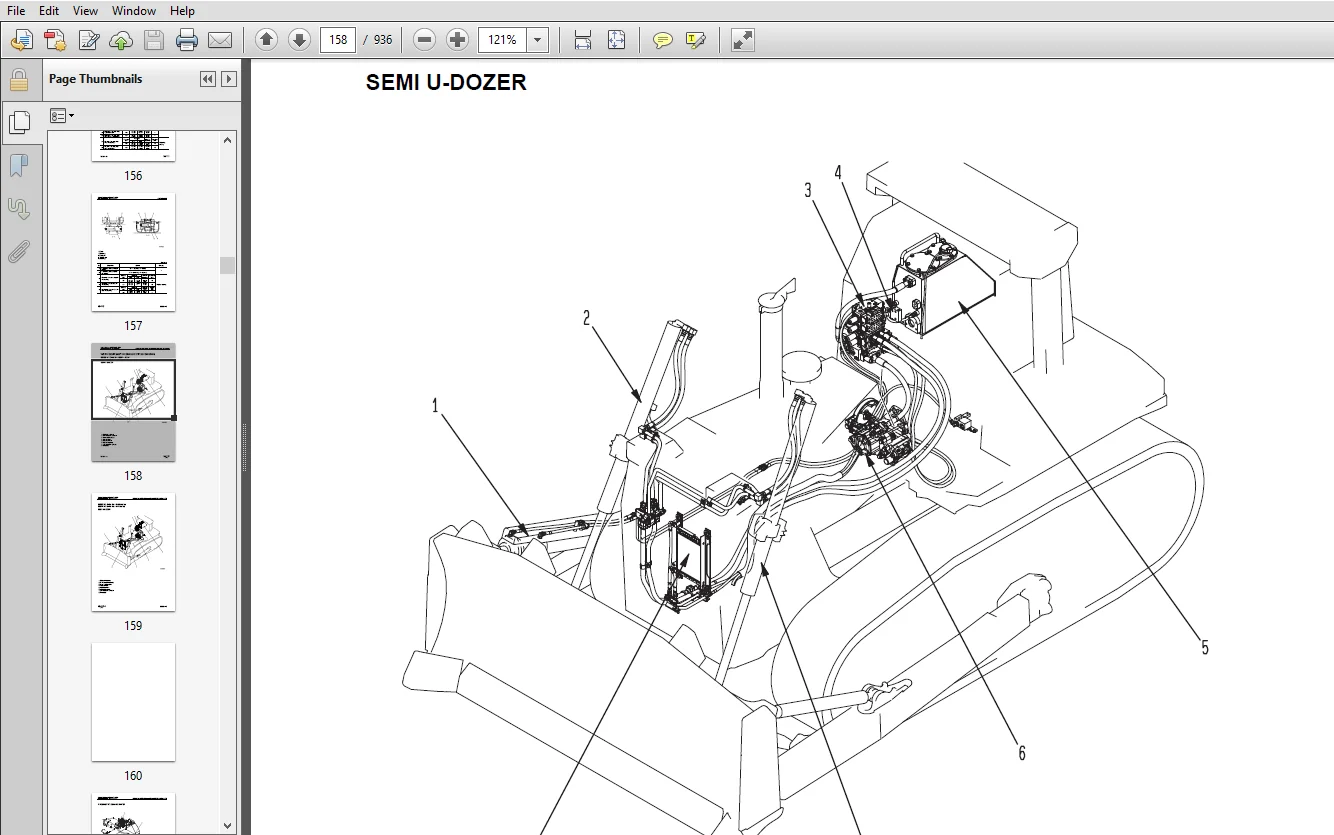Select blank page 160 thumbnail

[133, 702]
